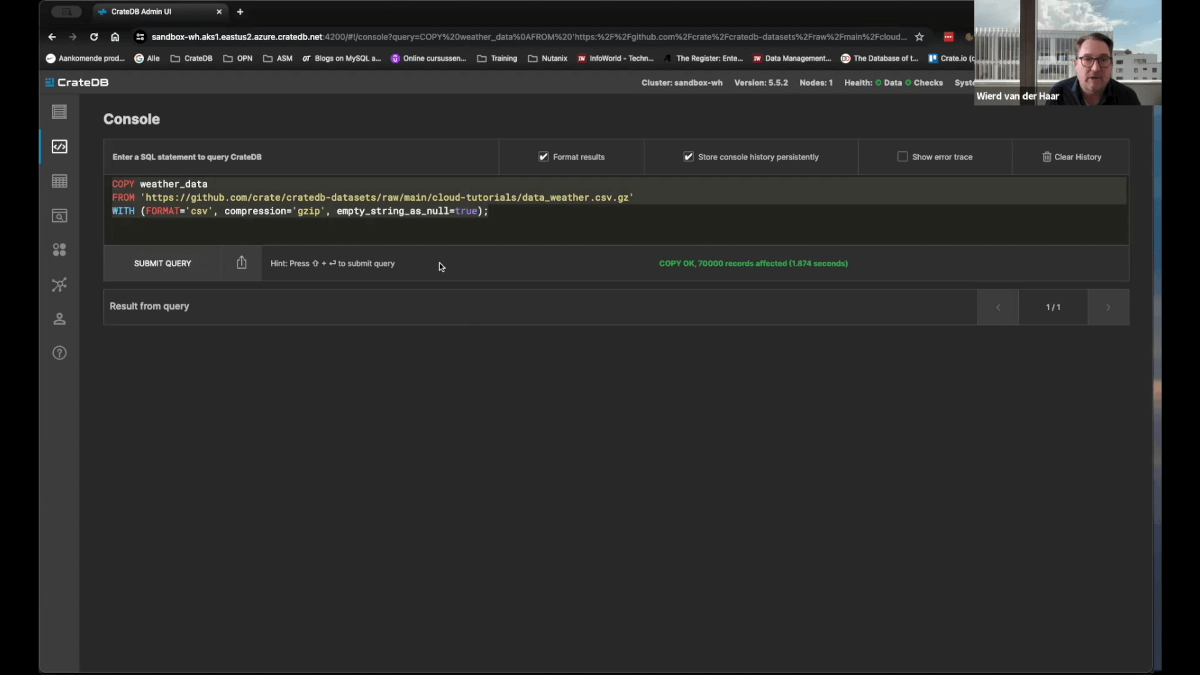Open the Overview page in sidebar
Screen dimensions: 1200x675
coord(59,112)
